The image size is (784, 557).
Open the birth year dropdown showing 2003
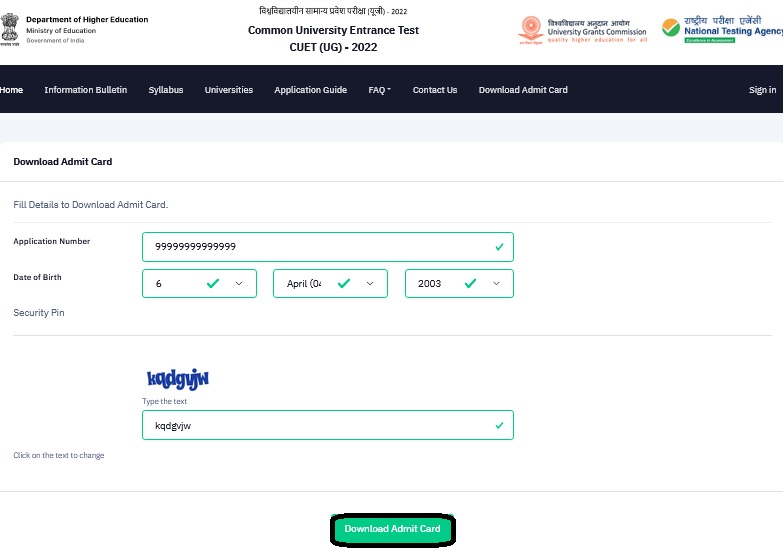click(x=459, y=284)
